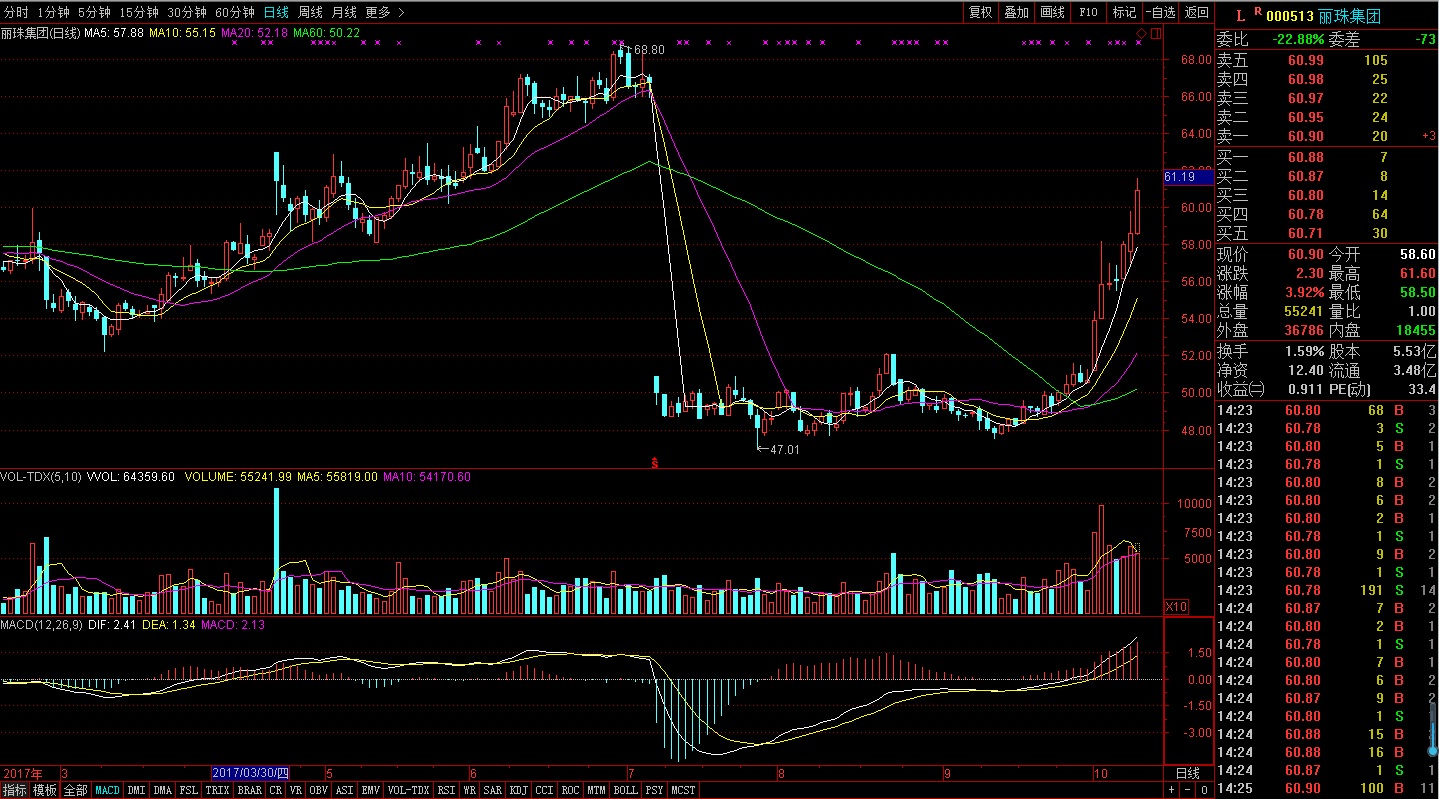Screen dimensions: 1439x799
Task: Click the red S marker below chart
Action: 655,462
